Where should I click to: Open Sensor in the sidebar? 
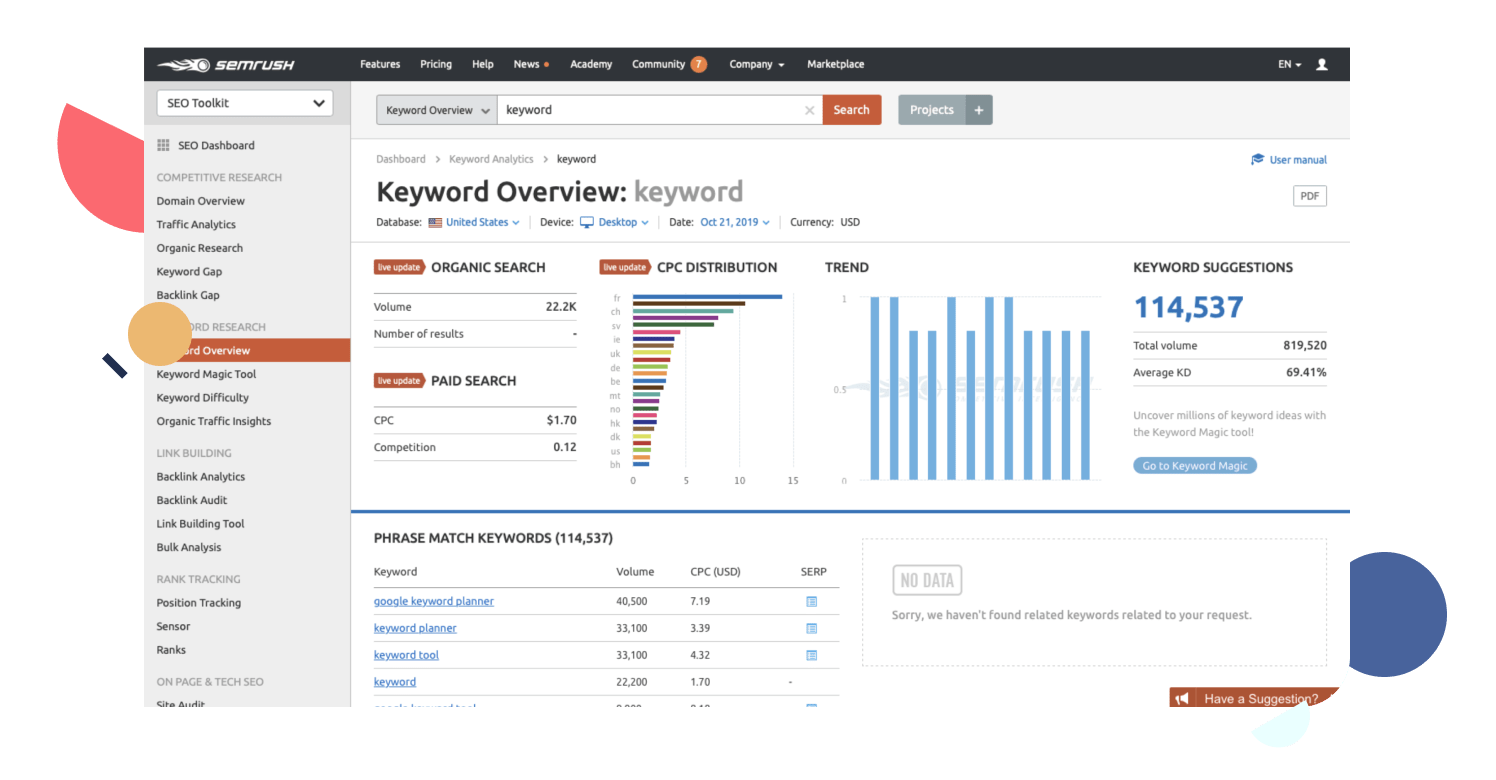pos(173,626)
